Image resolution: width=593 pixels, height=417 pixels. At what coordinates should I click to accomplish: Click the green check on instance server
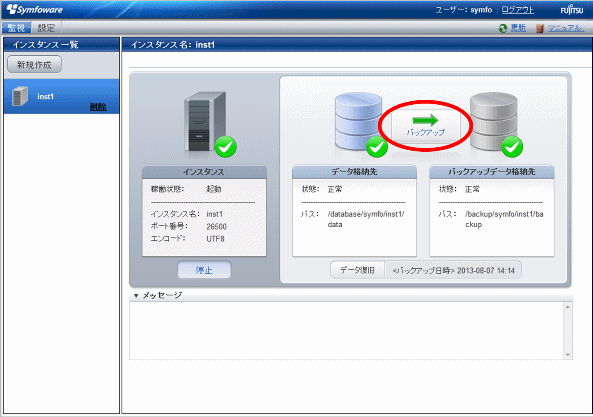tap(225, 147)
